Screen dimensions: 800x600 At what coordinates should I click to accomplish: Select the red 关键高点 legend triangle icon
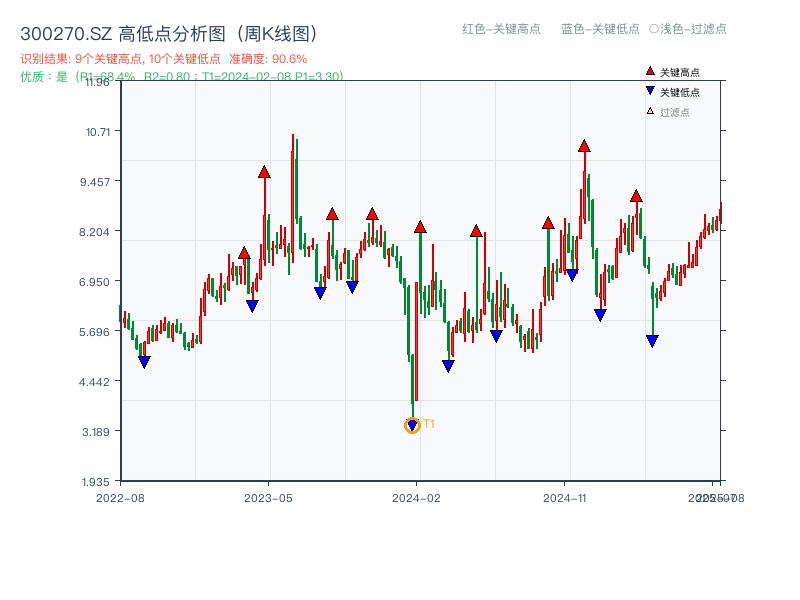(x=650, y=71)
